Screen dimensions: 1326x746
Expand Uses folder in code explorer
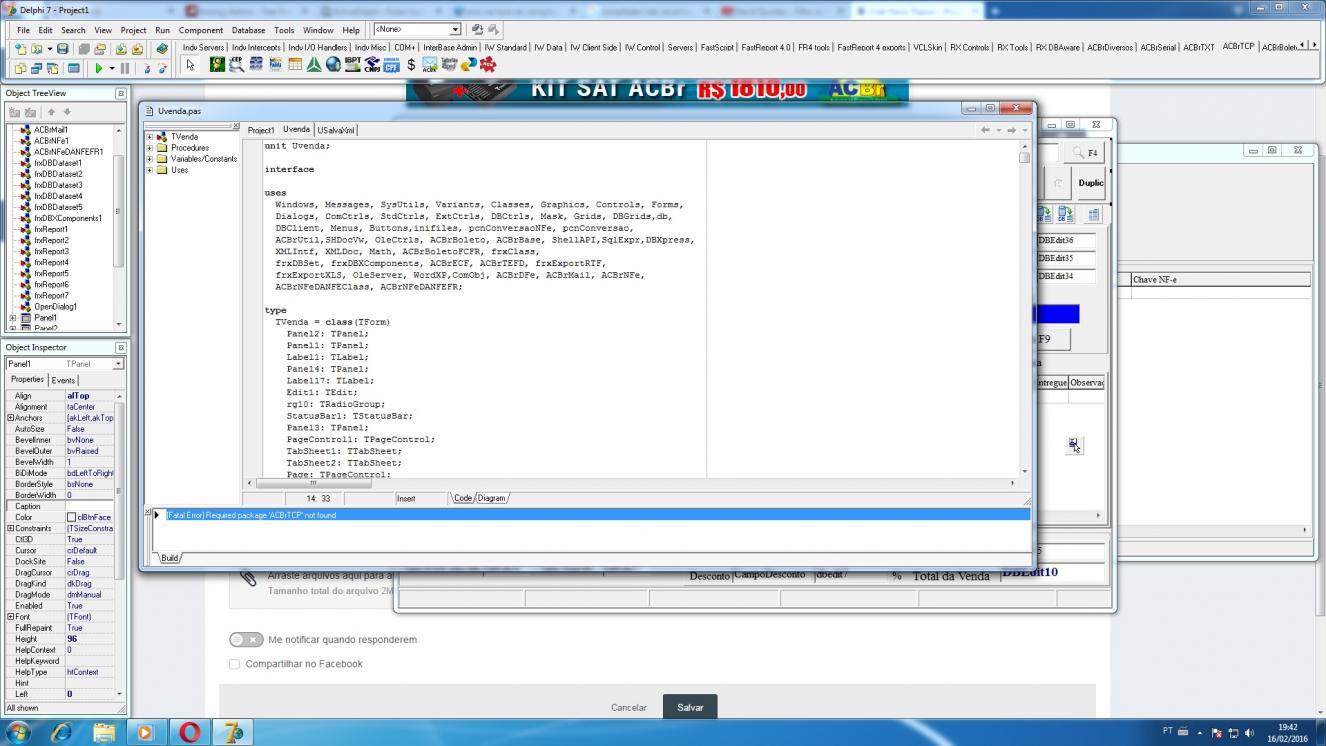150,169
